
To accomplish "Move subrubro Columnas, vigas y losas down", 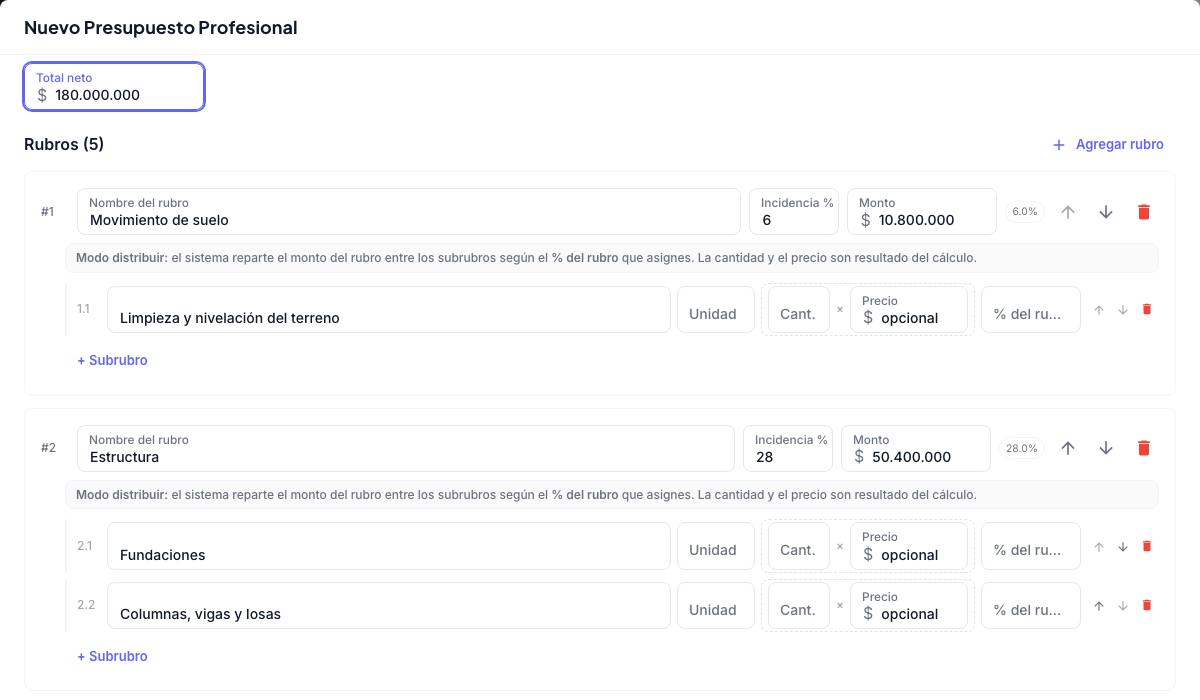I will [1123, 606].
